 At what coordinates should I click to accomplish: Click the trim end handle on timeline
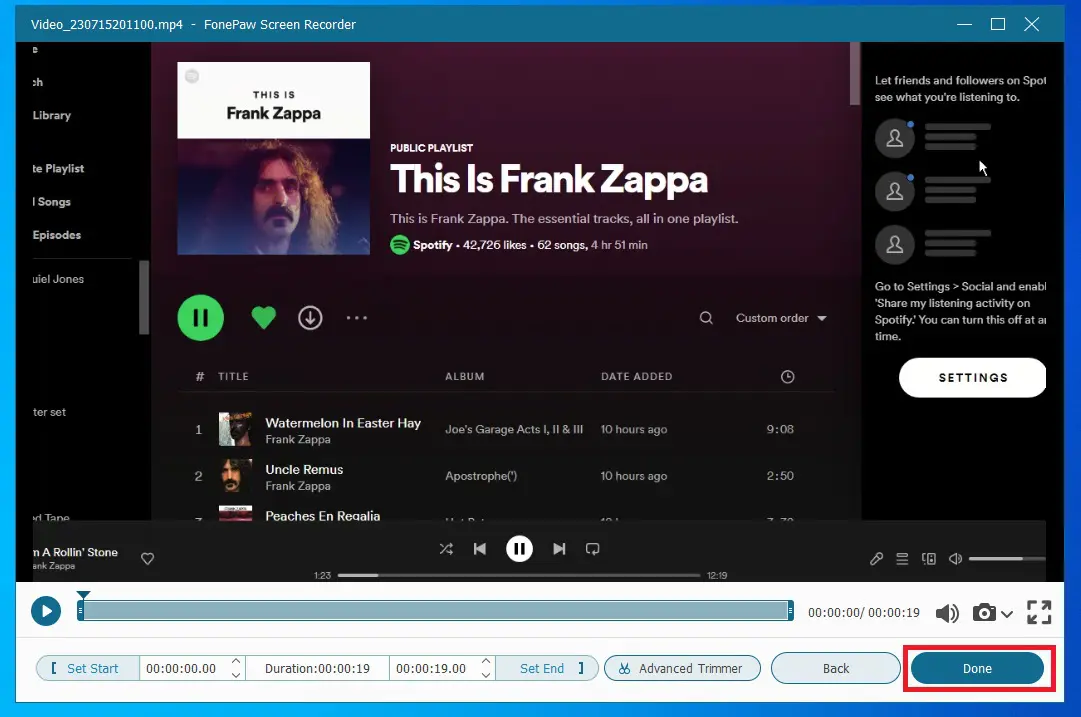pos(790,610)
